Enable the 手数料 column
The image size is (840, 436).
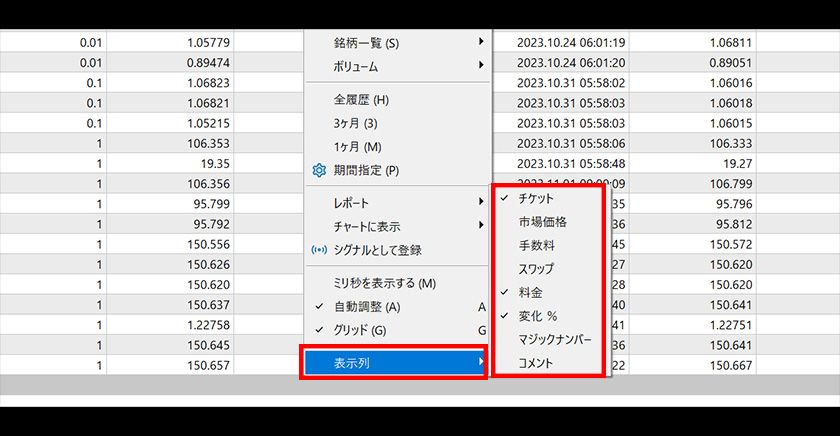pyautogui.click(x=536, y=245)
